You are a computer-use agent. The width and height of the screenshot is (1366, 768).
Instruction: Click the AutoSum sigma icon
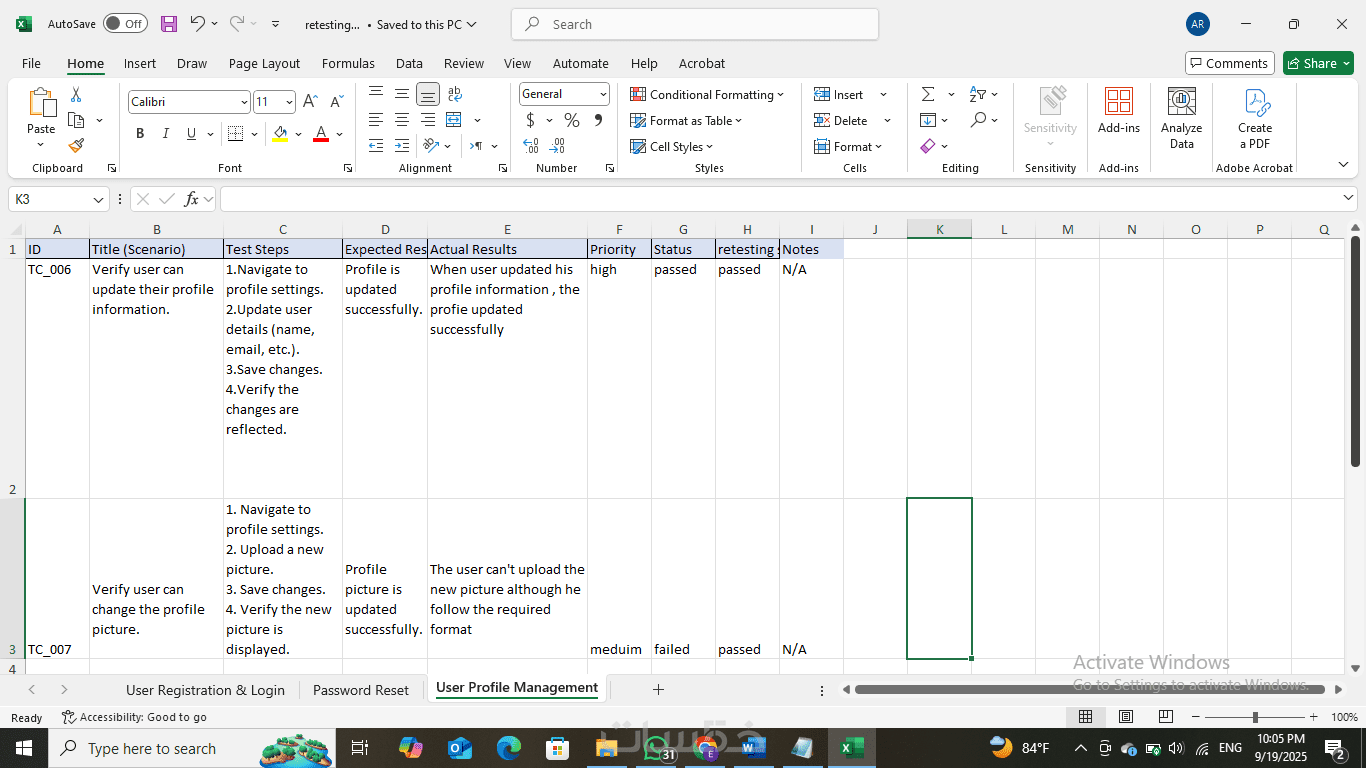(928, 94)
